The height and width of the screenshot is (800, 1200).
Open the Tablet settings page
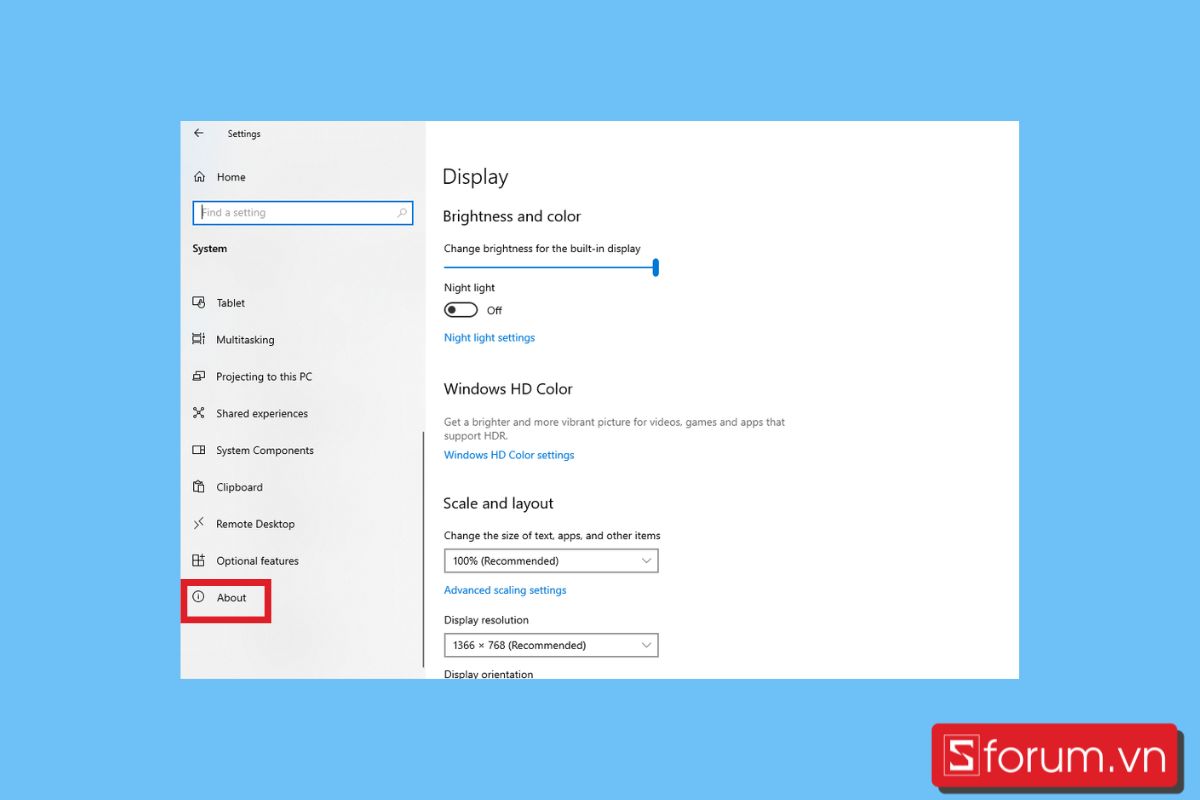coord(231,302)
